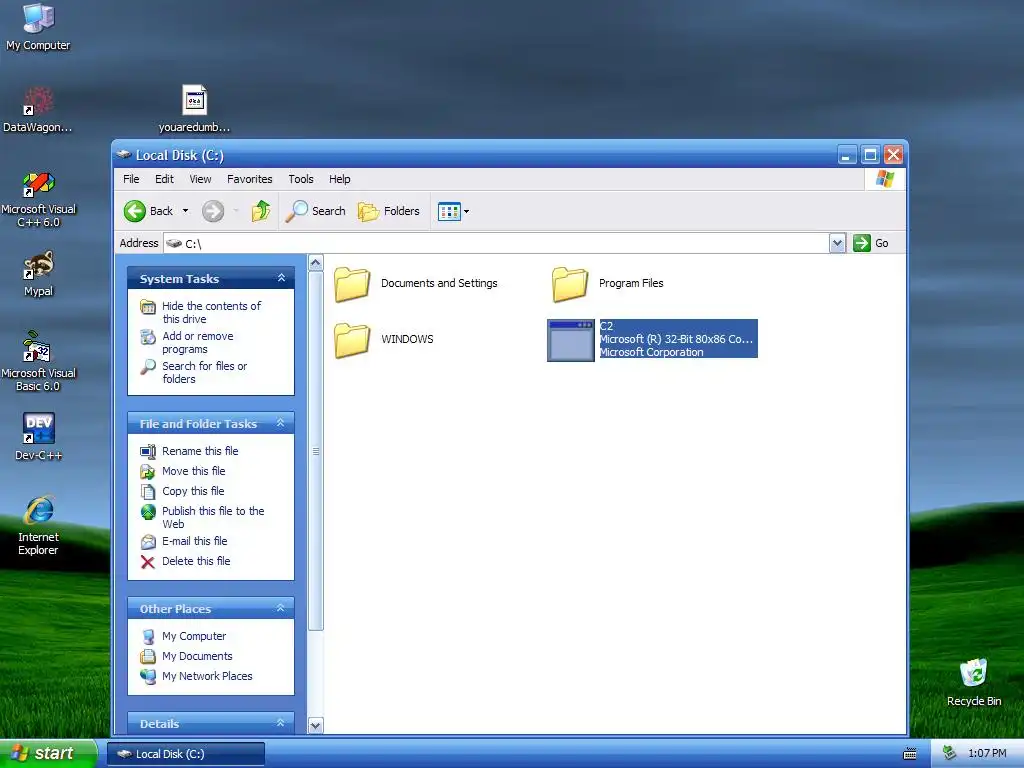This screenshot has height=768, width=1024.
Task: Open Microsoft Visual Basic 6.0 shortcut
Action: 38,361
